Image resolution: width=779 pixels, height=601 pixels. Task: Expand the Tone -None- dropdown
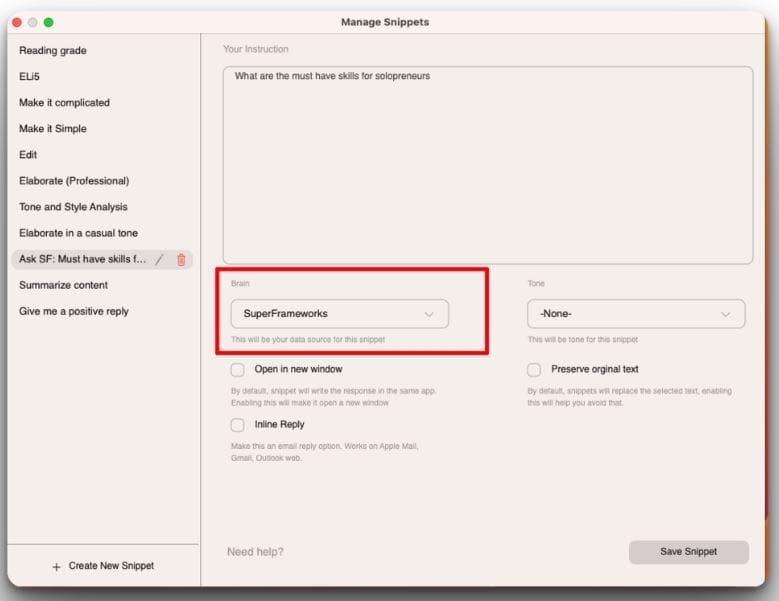click(x=635, y=314)
